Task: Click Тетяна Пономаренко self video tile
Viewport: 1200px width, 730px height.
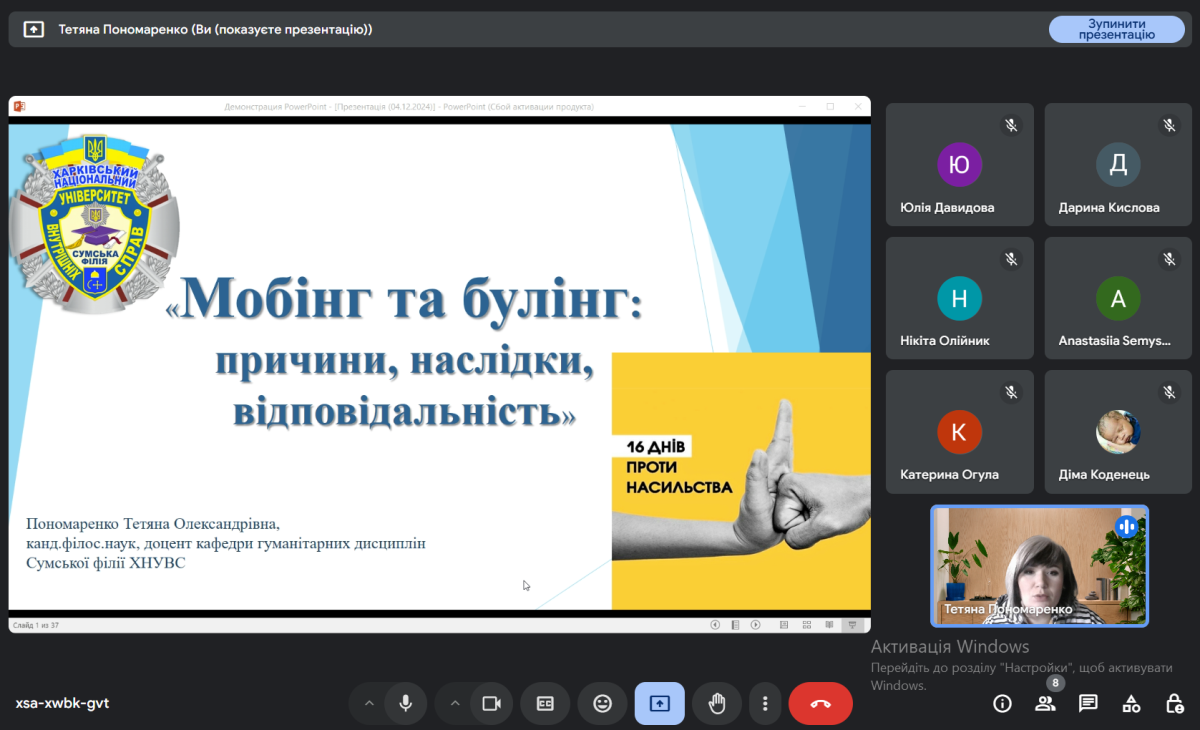Action: click(1039, 565)
